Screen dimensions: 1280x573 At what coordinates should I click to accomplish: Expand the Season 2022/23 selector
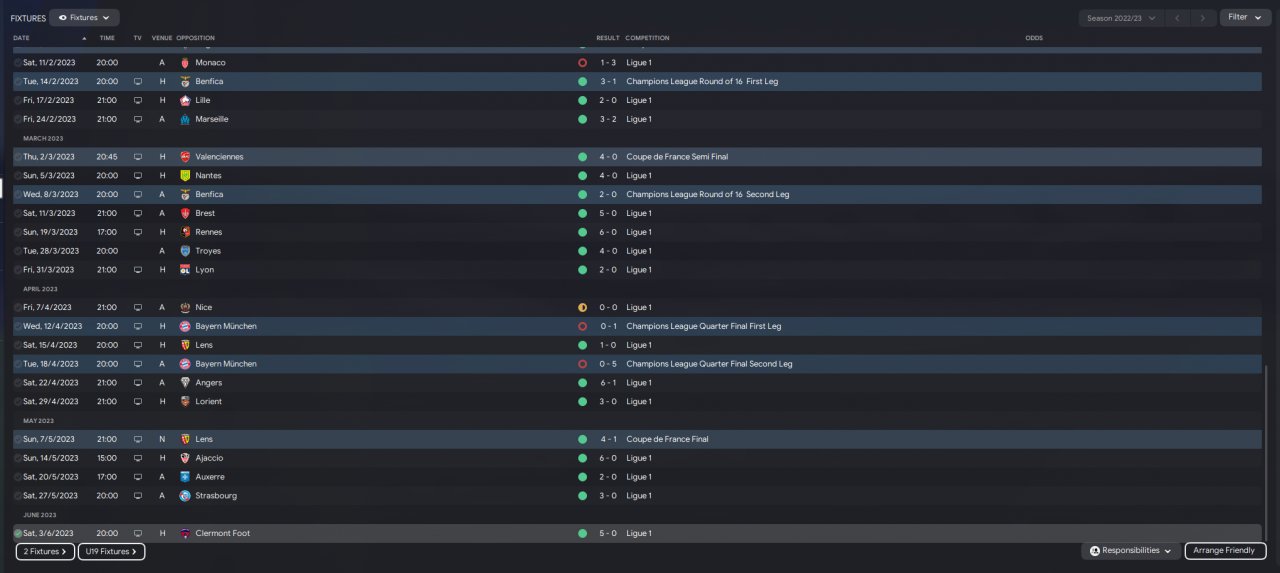(x=1121, y=17)
